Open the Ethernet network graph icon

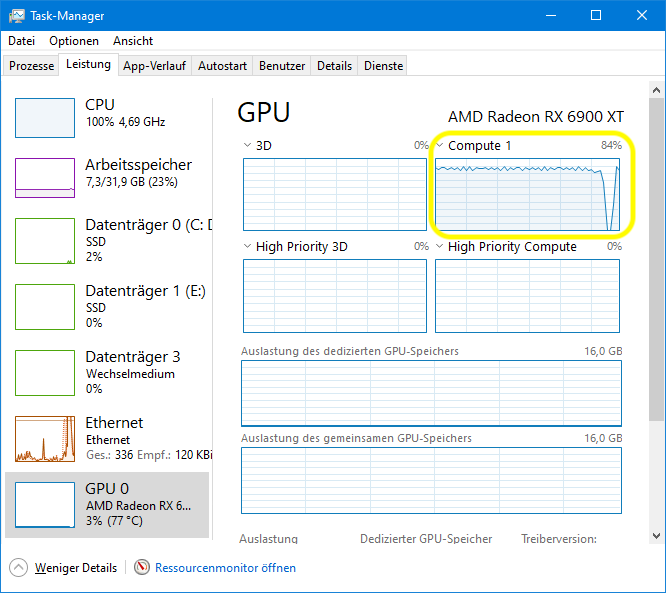pyautogui.click(x=45, y=439)
